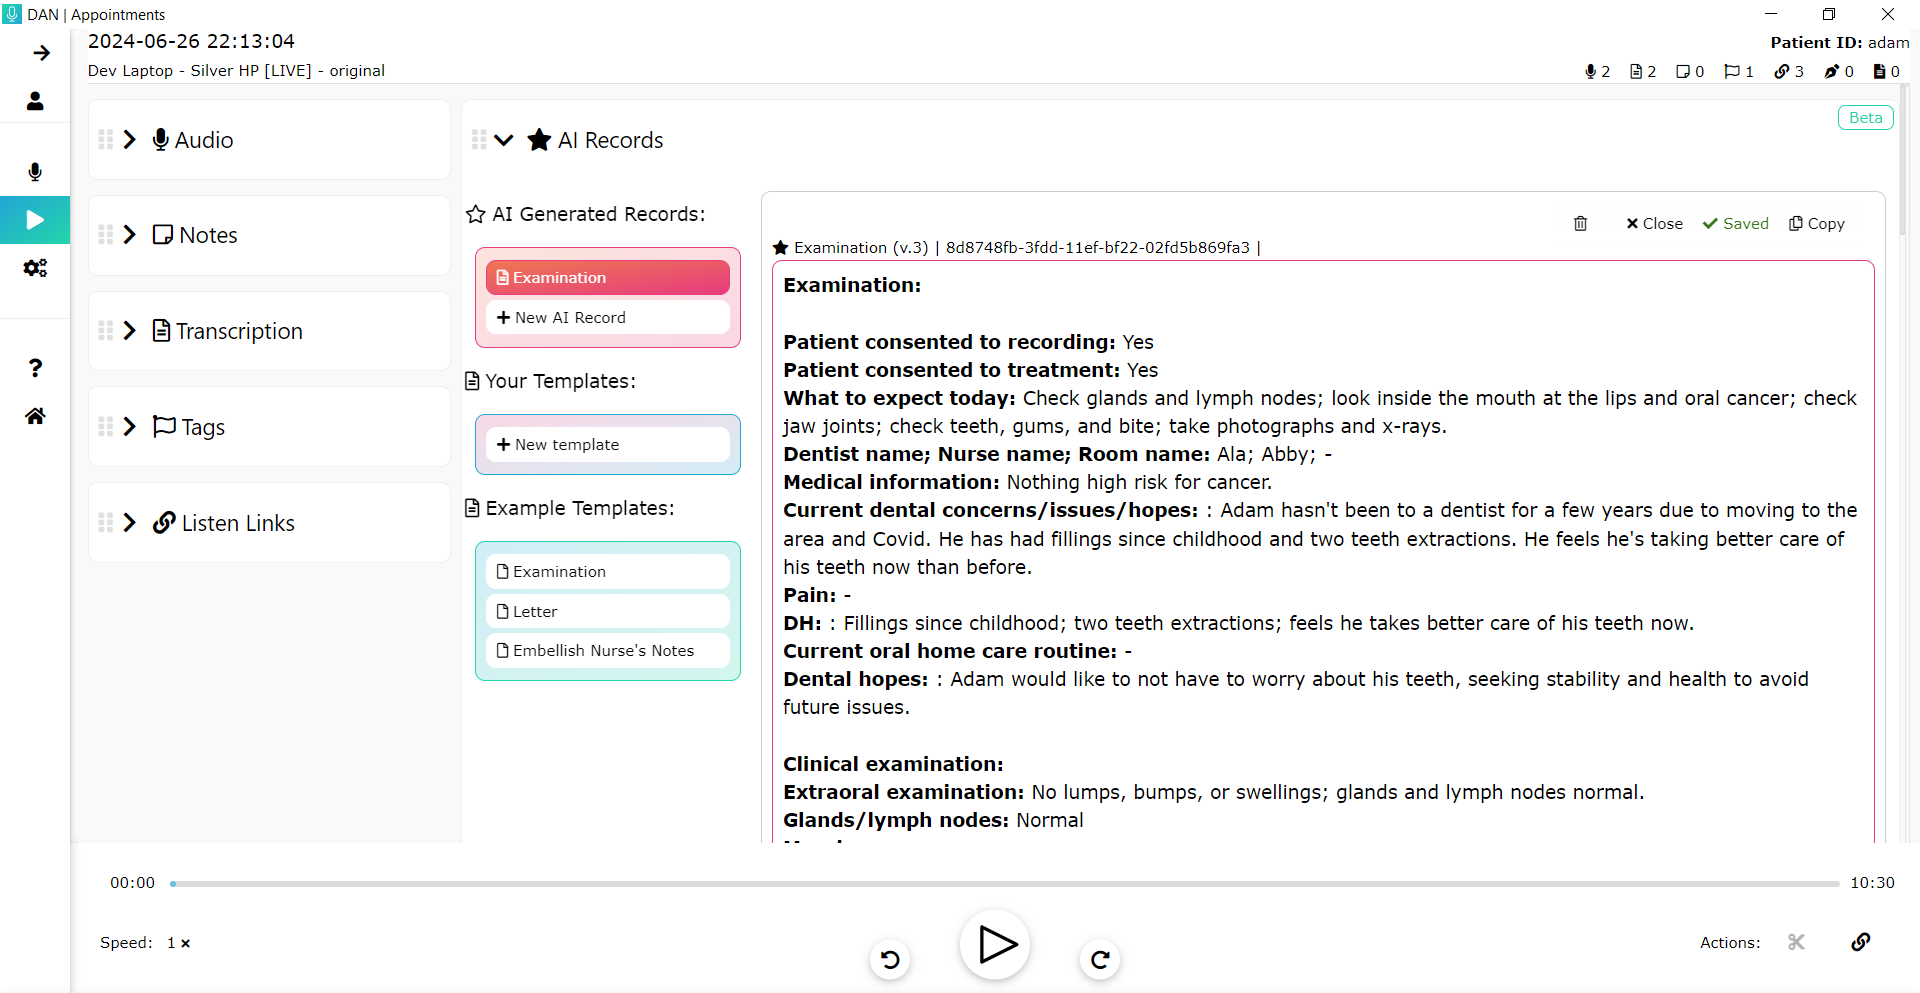Copy the examination record text
Viewport: 1920px width, 993px height.
click(x=1816, y=223)
